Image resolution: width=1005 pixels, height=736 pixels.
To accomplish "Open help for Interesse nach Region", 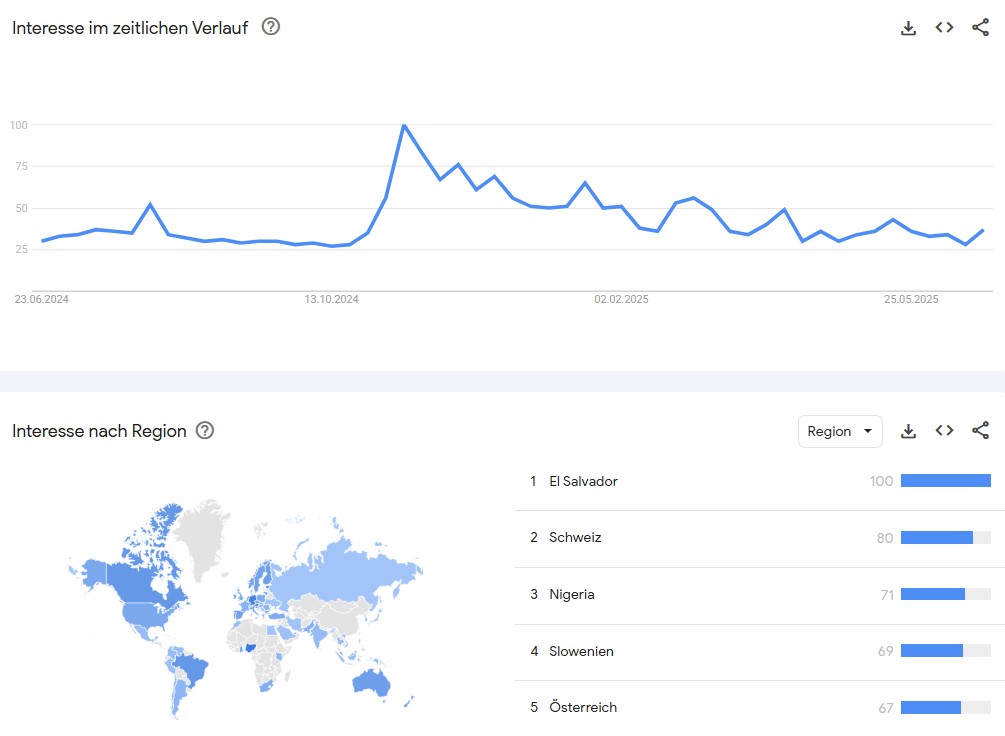I will pyautogui.click(x=204, y=430).
